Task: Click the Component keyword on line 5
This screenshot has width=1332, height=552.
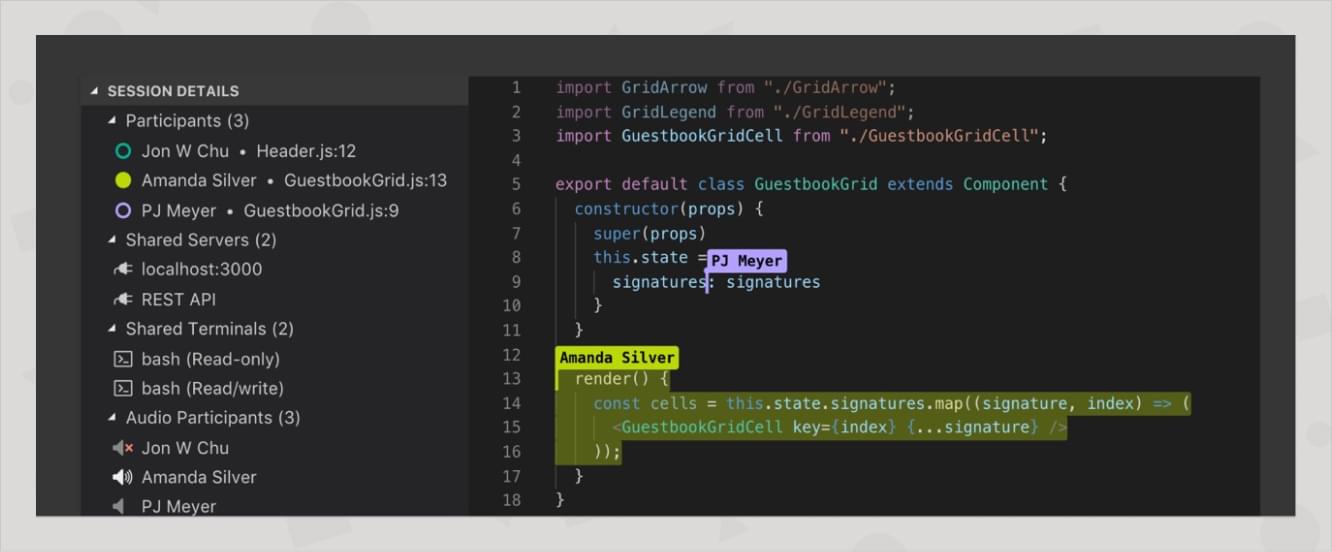Action: point(1005,185)
